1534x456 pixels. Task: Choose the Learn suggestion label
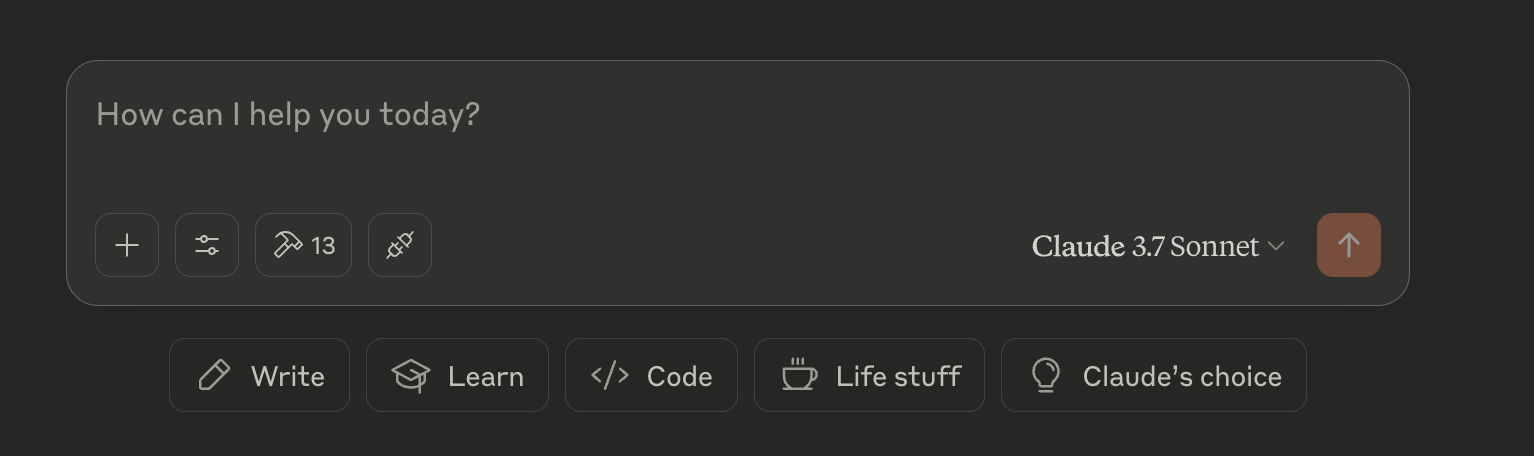[x=486, y=376]
